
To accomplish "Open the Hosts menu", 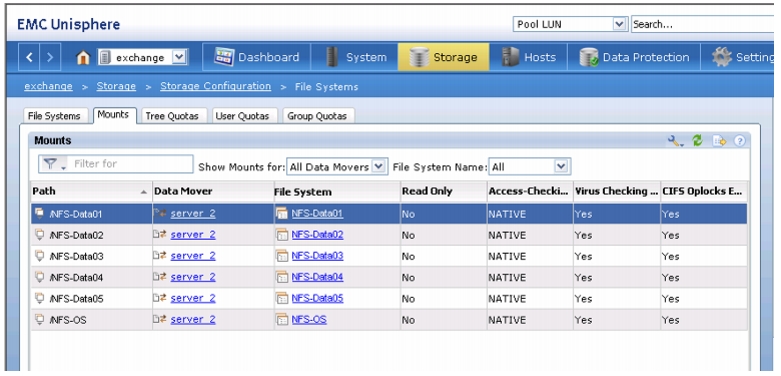I will pos(528,57).
